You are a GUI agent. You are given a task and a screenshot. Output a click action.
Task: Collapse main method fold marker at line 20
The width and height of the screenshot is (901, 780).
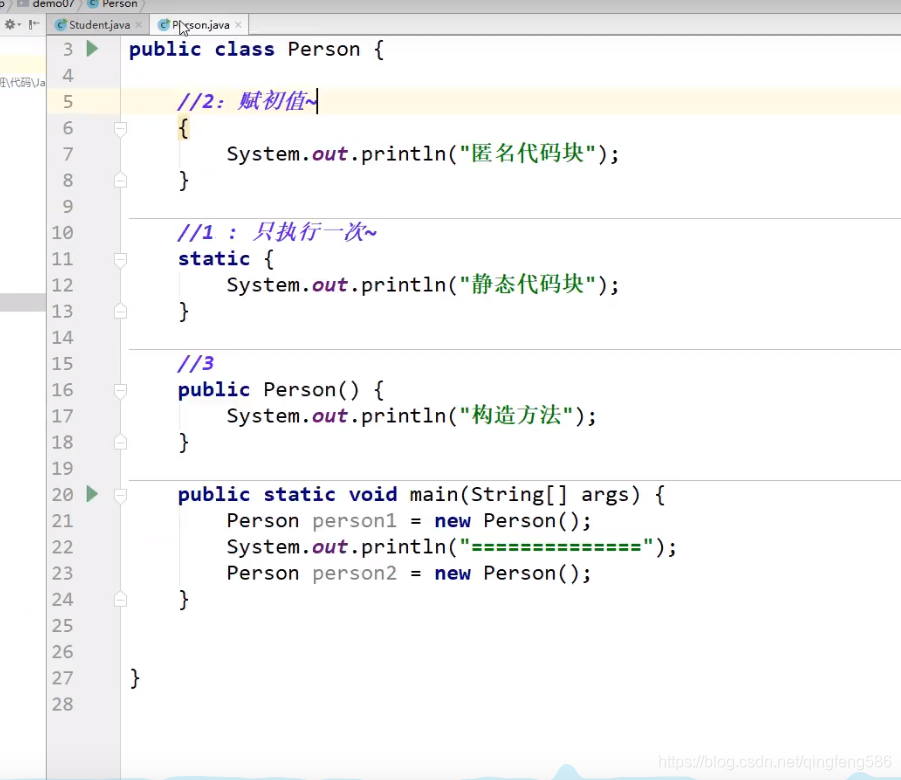[x=120, y=495]
